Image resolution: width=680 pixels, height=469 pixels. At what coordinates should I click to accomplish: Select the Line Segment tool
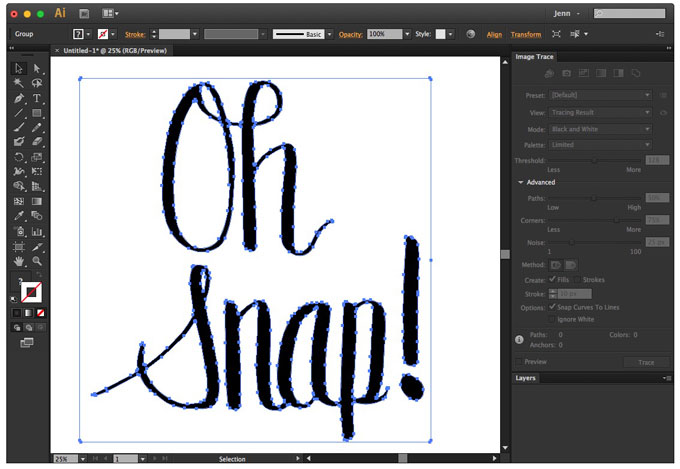pos(19,113)
